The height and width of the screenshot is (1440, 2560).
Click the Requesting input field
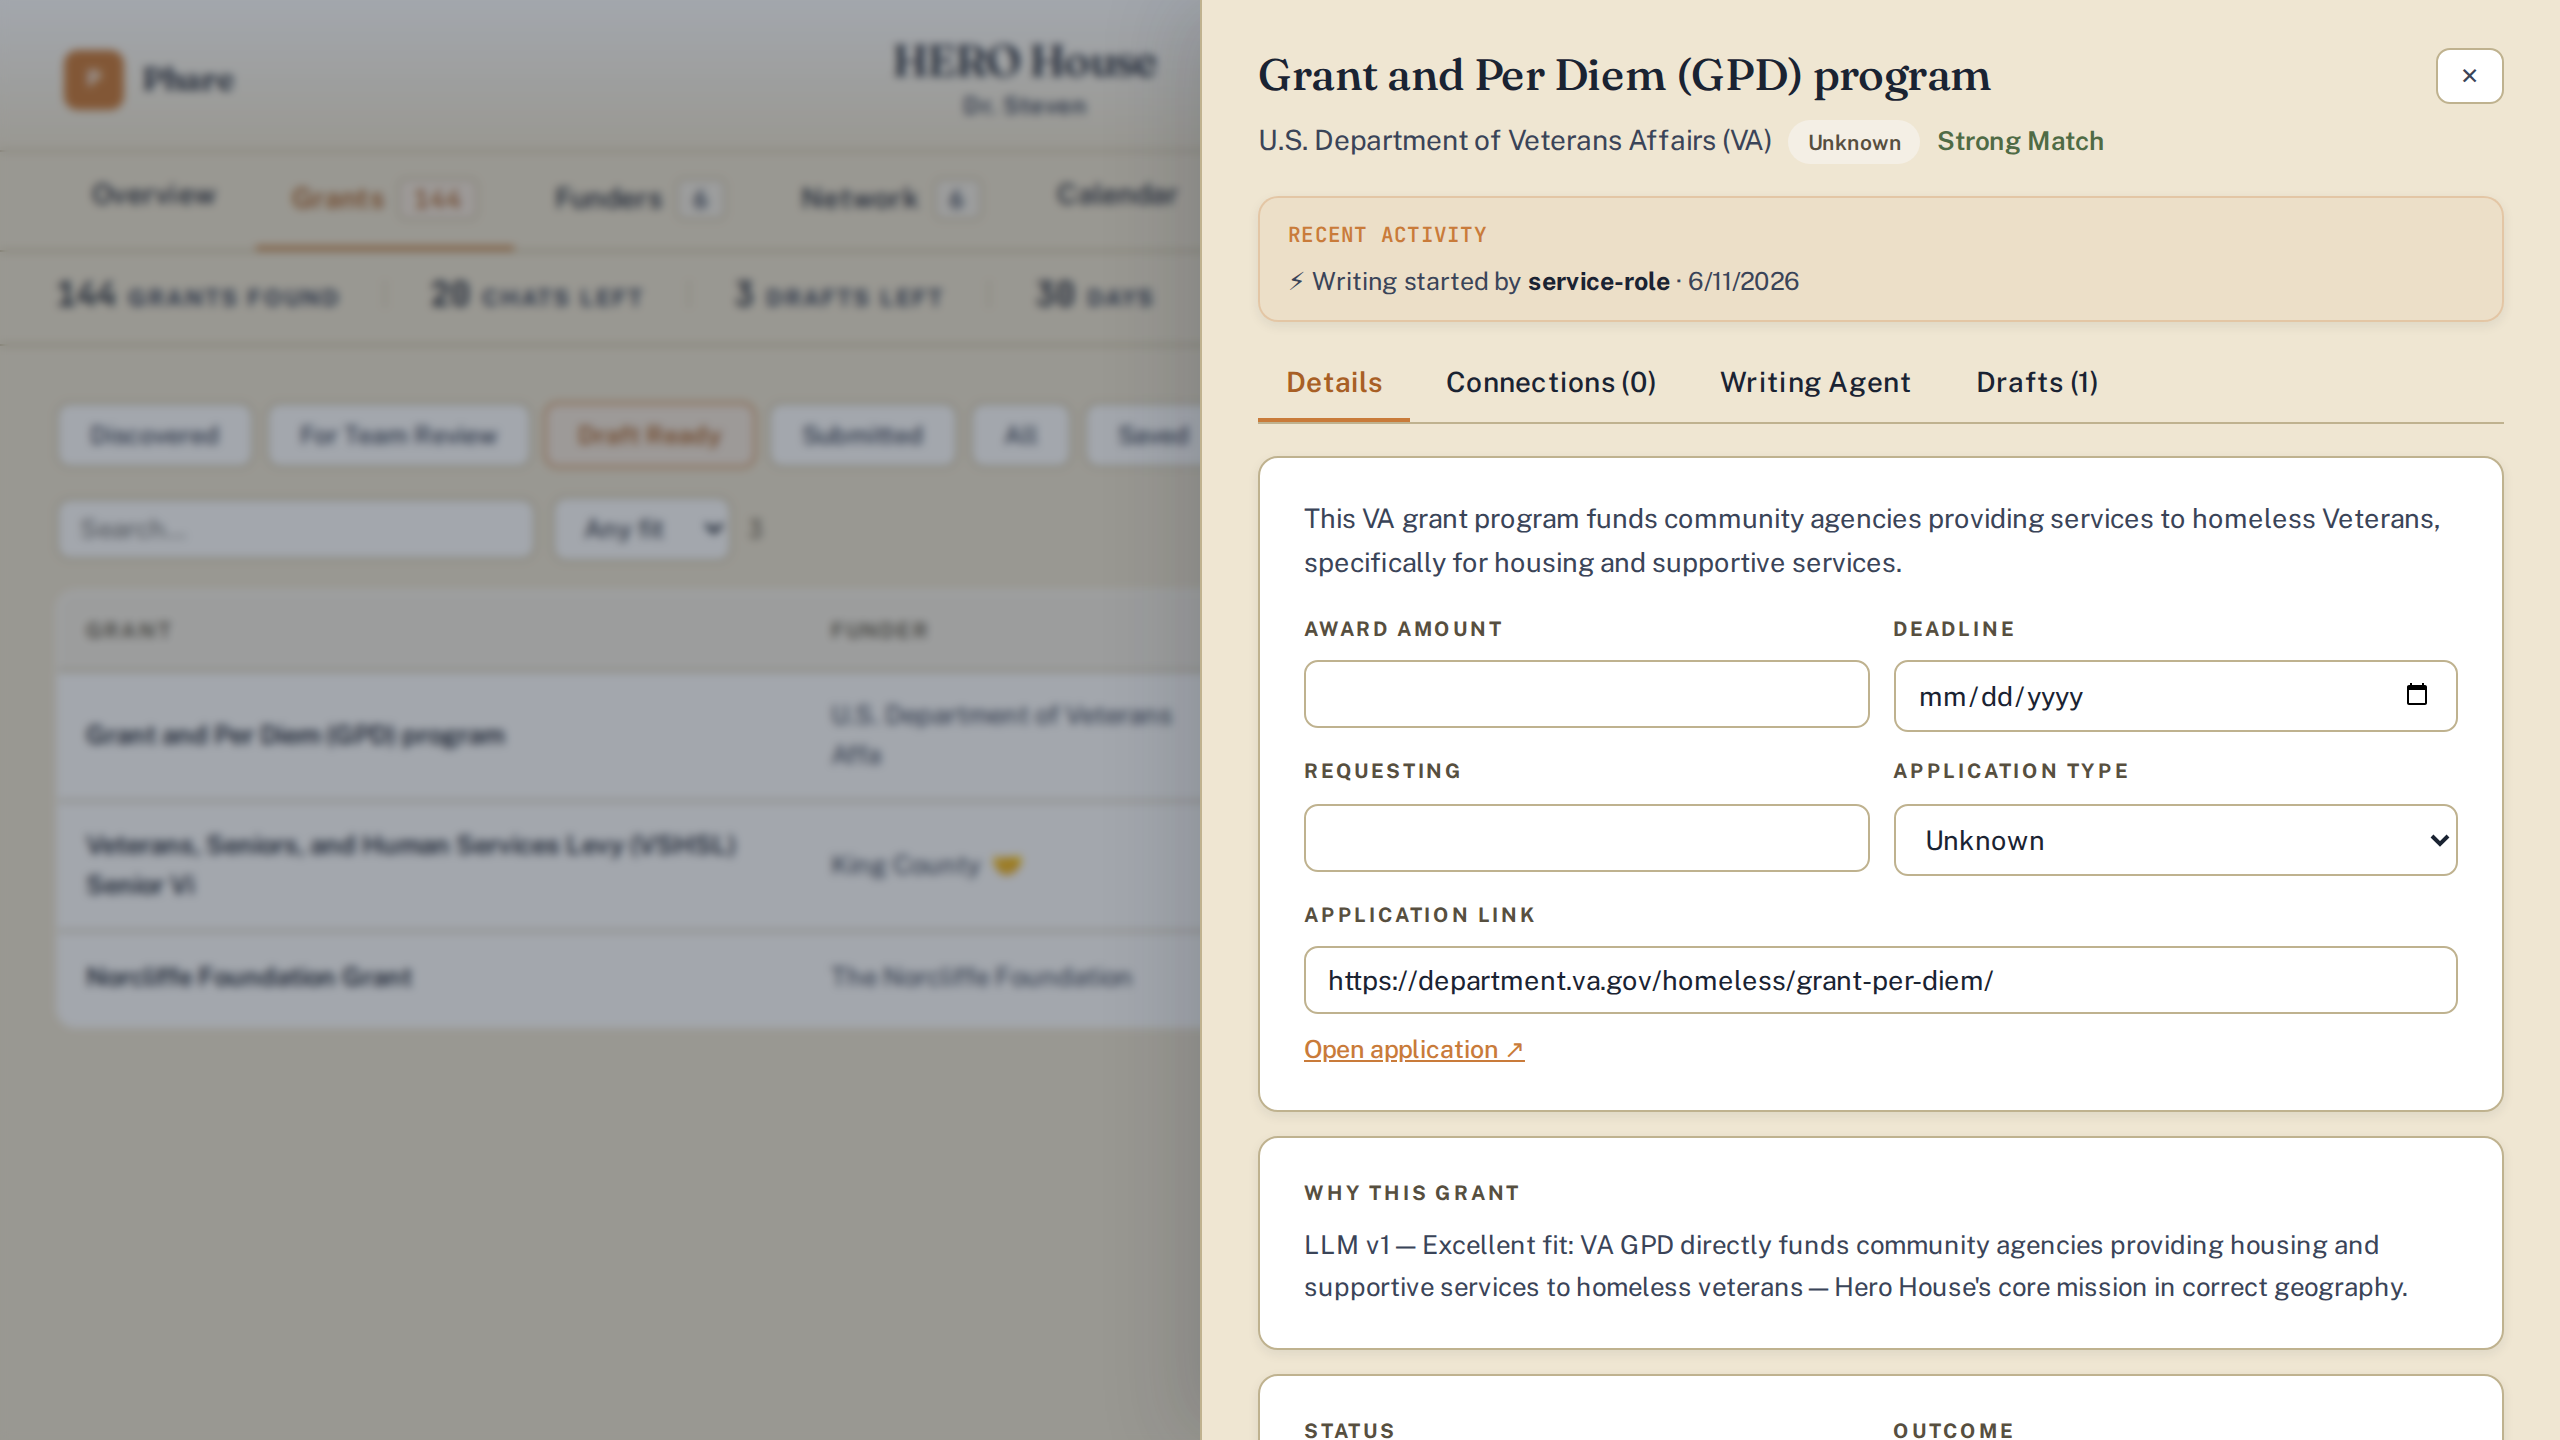pyautogui.click(x=1586, y=838)
